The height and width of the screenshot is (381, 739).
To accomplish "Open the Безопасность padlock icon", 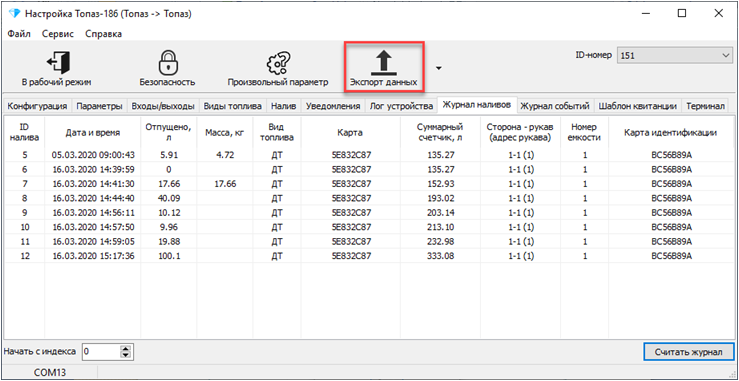I will tap(167, 62).
